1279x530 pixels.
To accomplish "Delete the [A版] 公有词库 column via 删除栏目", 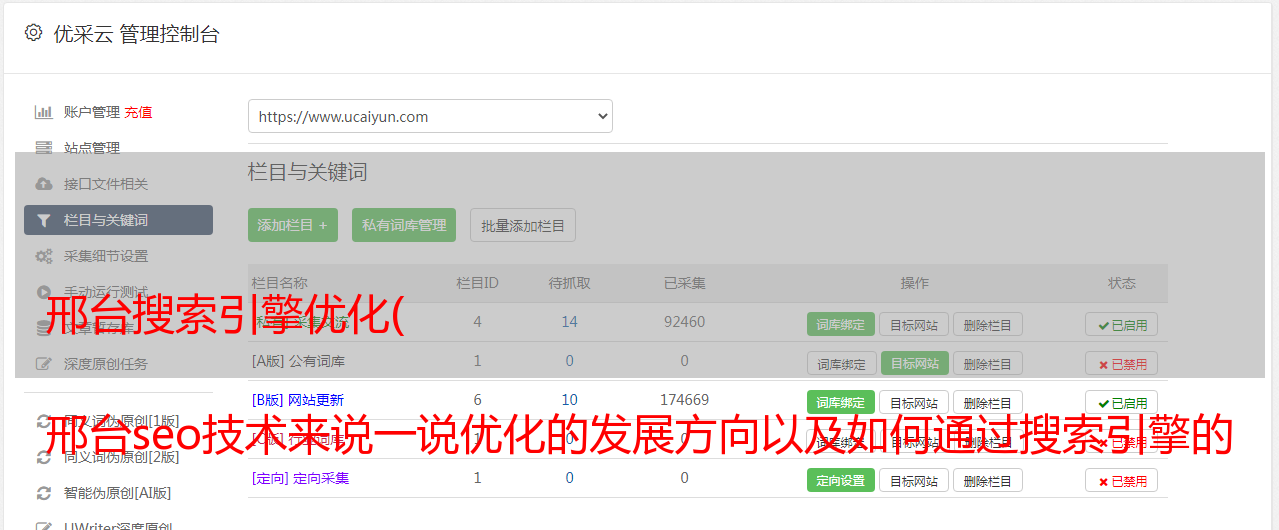I will point(987,363).
